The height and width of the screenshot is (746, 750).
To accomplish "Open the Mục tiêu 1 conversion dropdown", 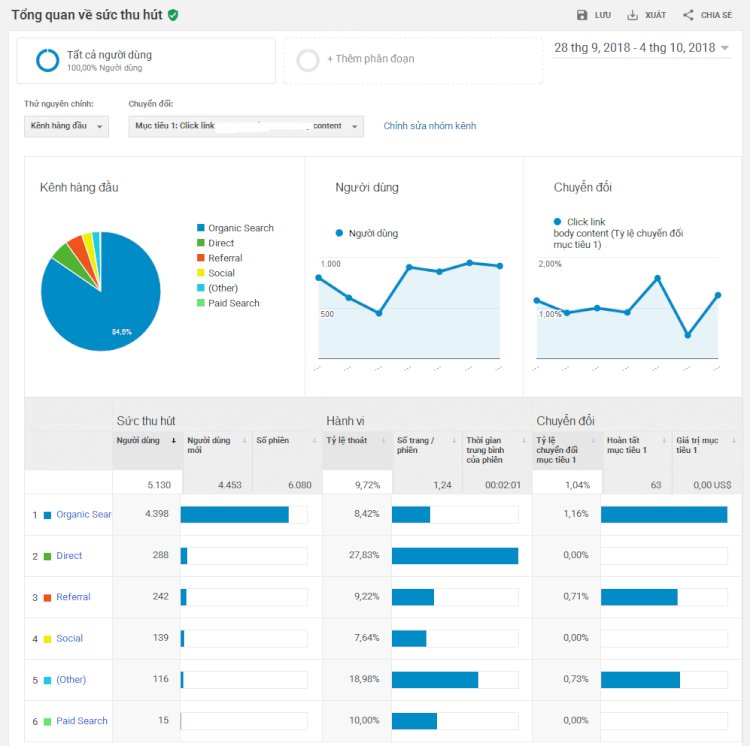I will point(246,126).
